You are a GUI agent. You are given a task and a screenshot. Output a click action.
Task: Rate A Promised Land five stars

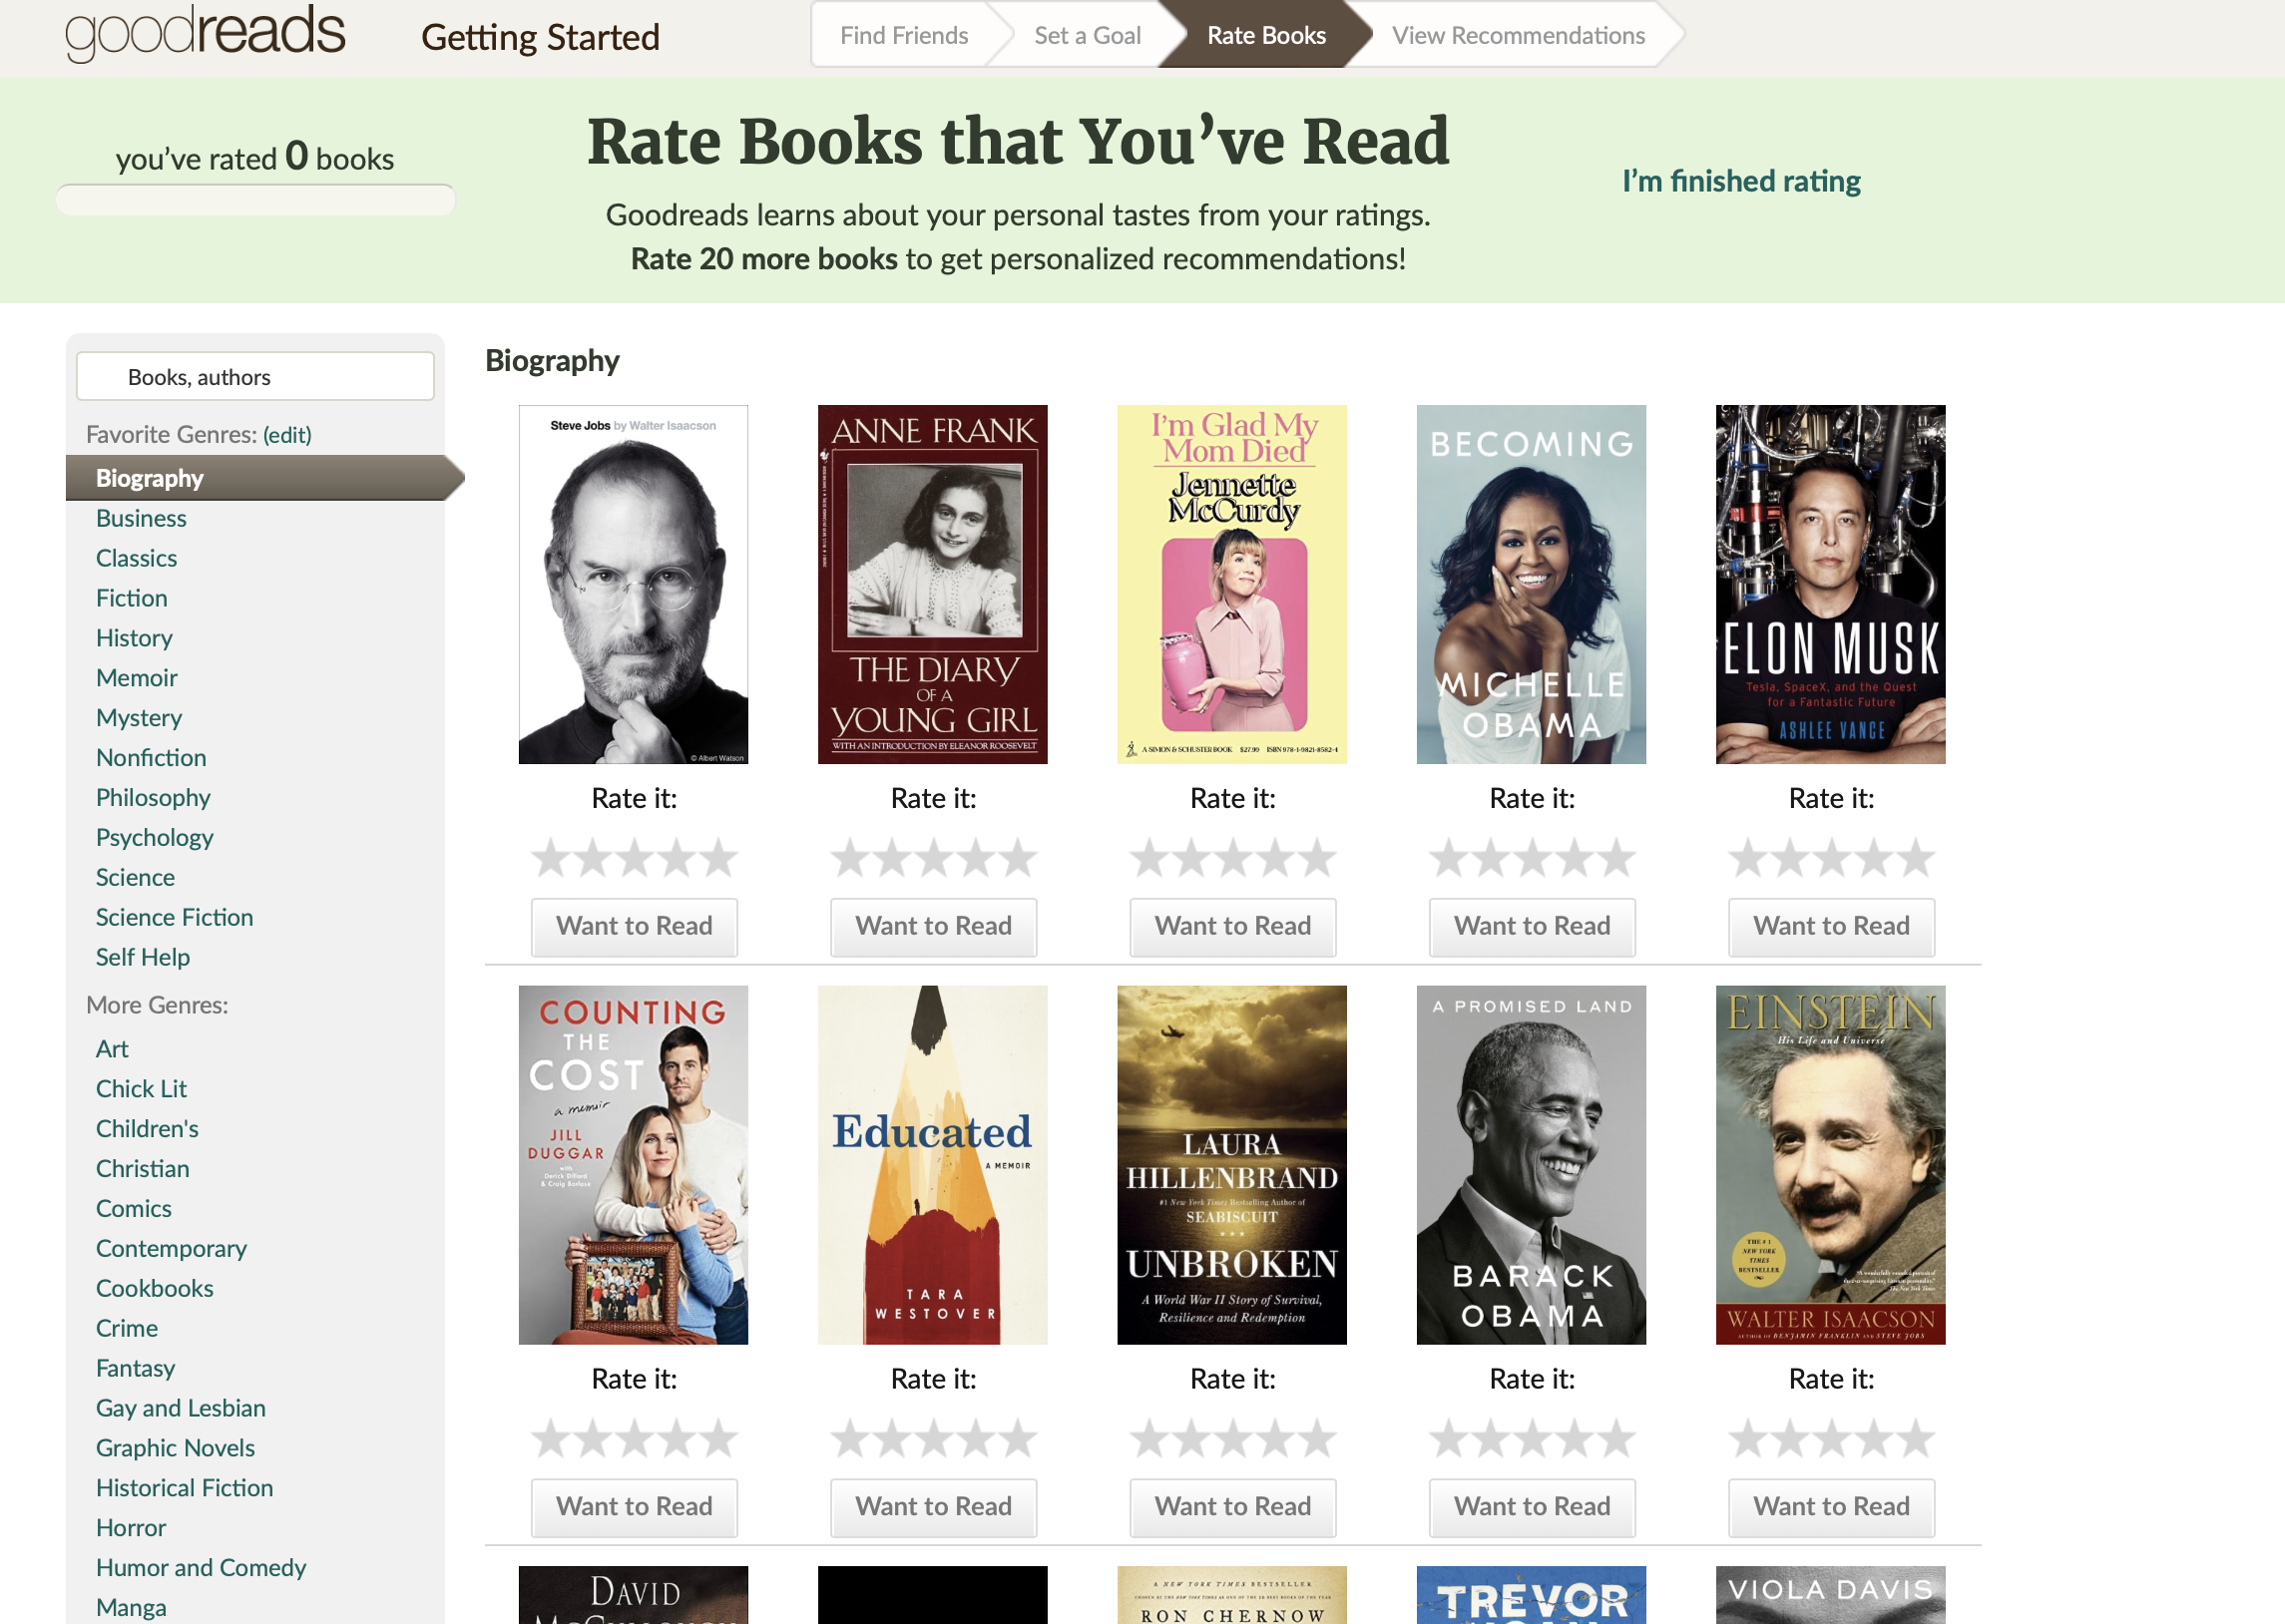point(1615,1439)
